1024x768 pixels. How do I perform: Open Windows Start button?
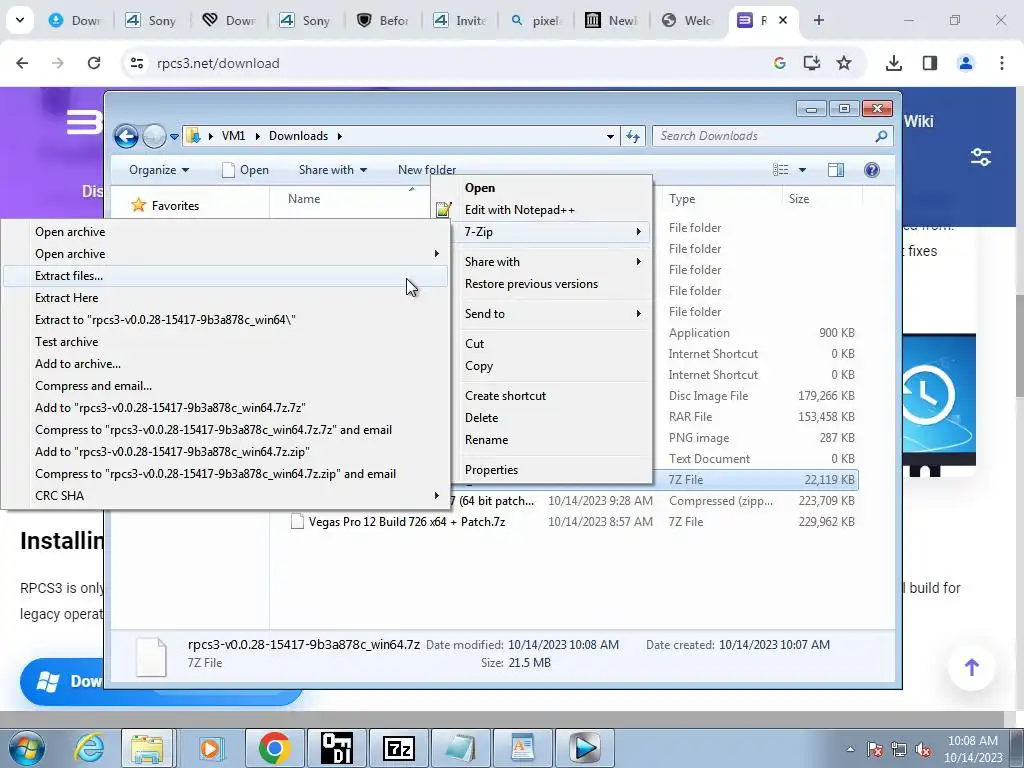[27, 748]
